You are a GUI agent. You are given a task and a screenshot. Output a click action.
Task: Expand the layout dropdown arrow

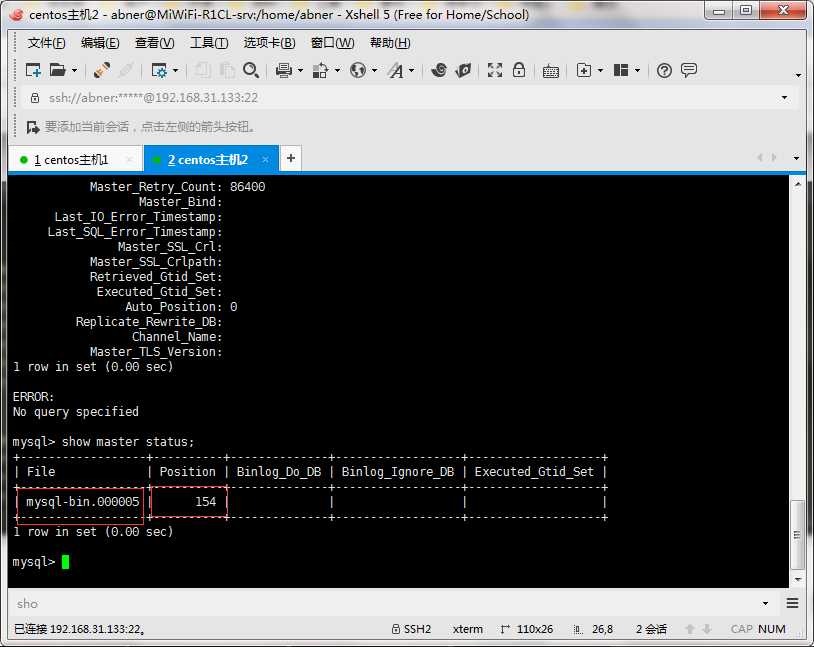pyautogui.click(x=637, y=70)
